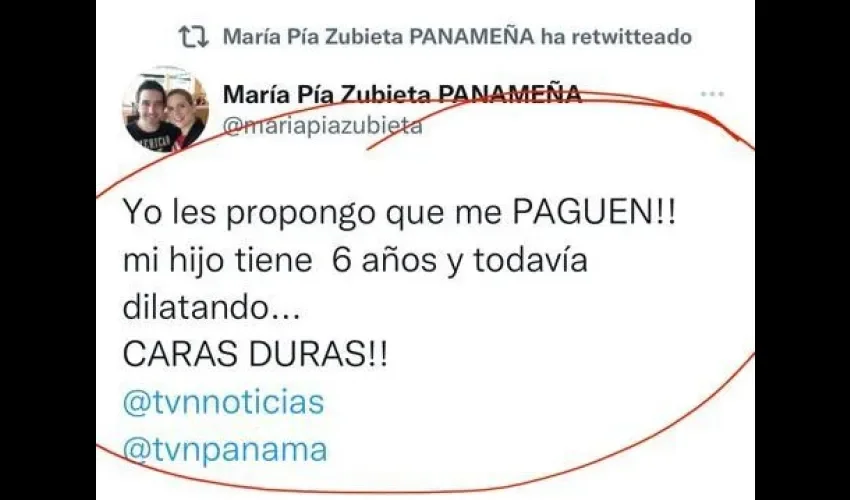Open the @mariapiazubieta handle
The height and width of the screenshot is (500, 850).
[x=323, y=126]
